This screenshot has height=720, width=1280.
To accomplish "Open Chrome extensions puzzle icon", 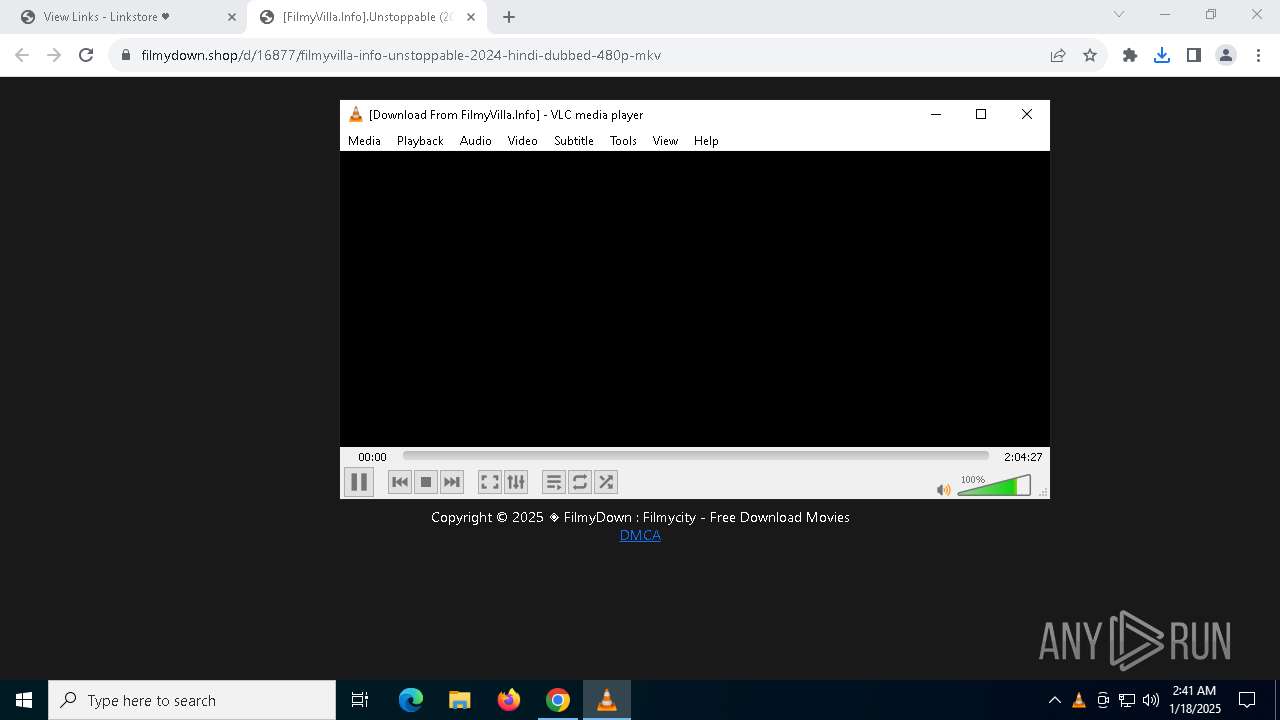I will pyautogui.click(x=1130, y=55).
